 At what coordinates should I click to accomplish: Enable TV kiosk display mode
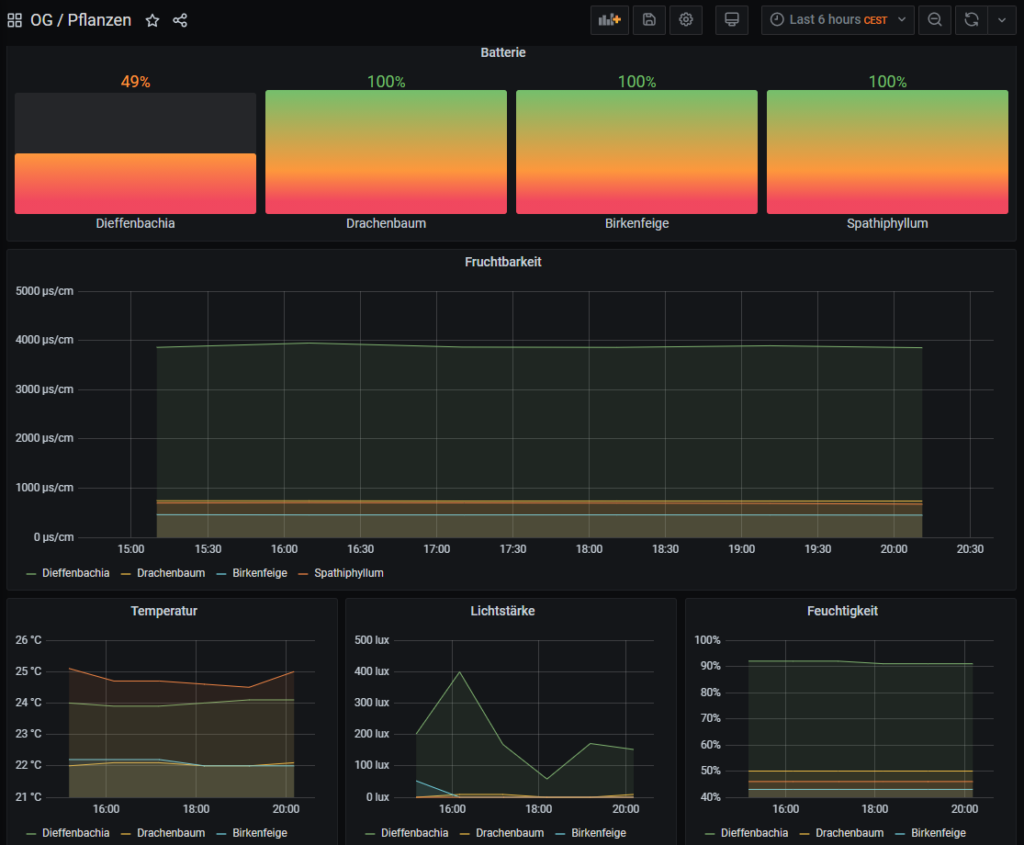click(x=731, y=20)
